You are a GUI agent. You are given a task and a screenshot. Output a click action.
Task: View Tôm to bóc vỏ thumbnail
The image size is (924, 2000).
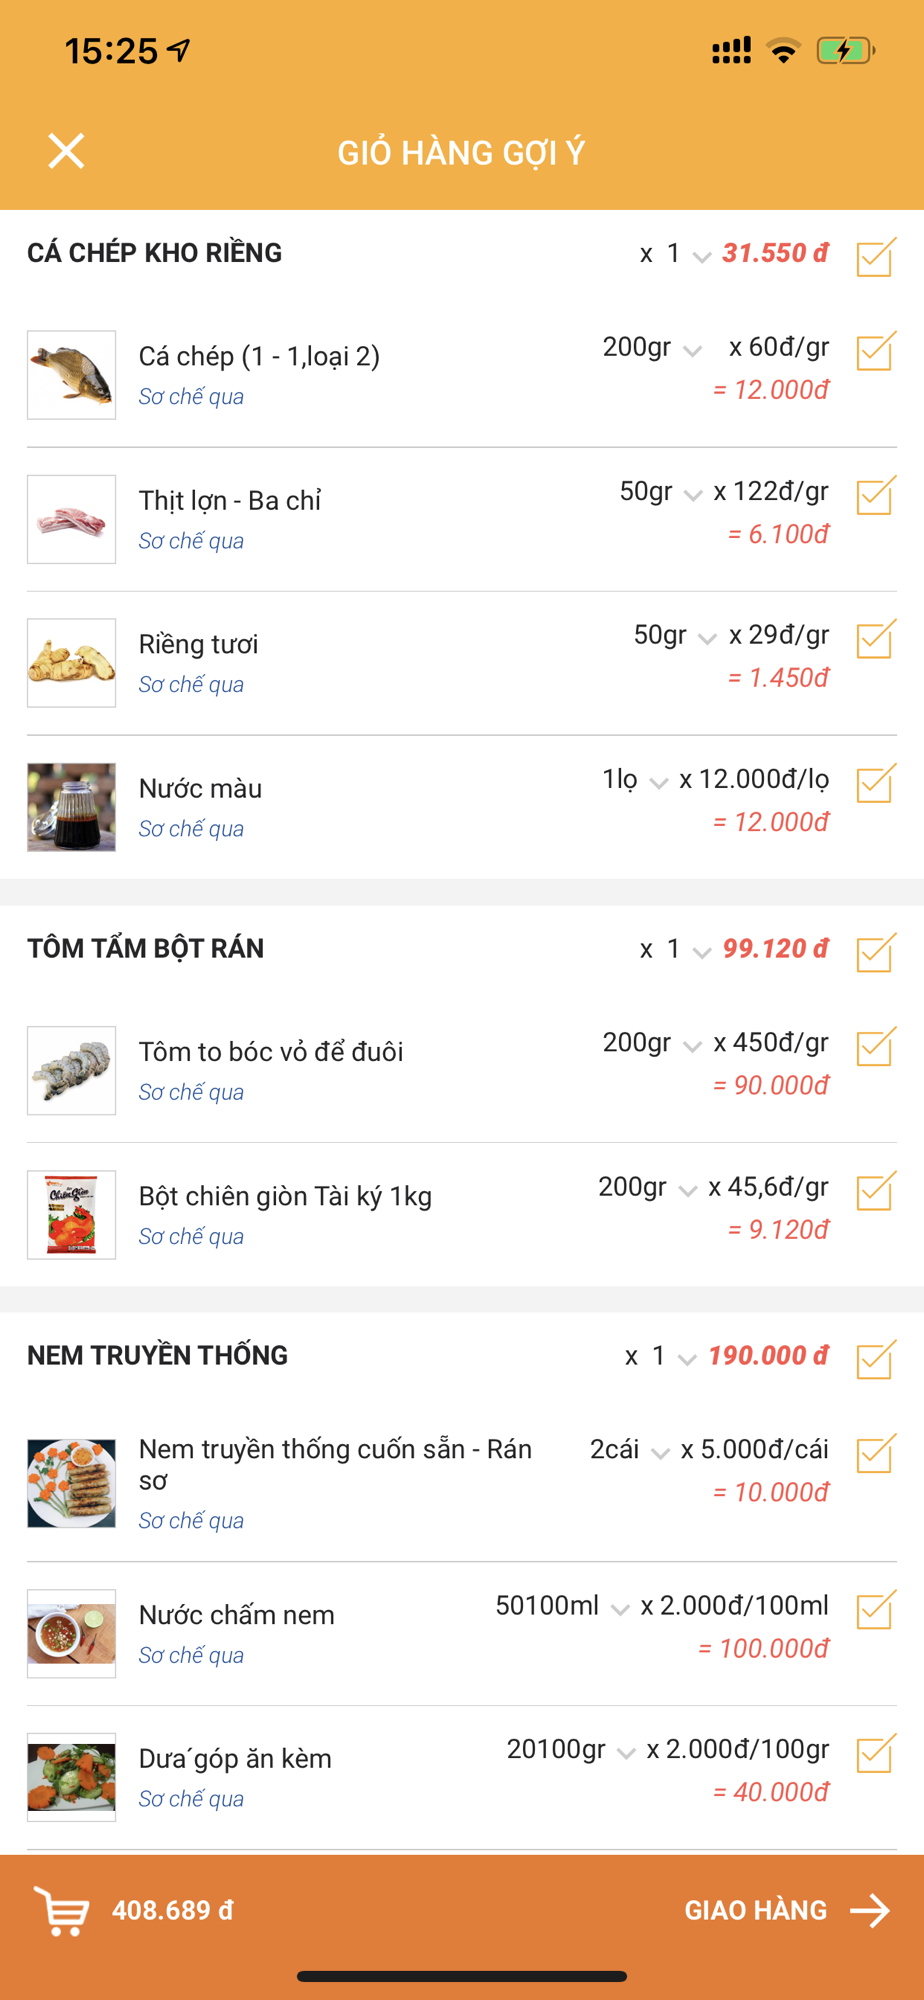72,1070
